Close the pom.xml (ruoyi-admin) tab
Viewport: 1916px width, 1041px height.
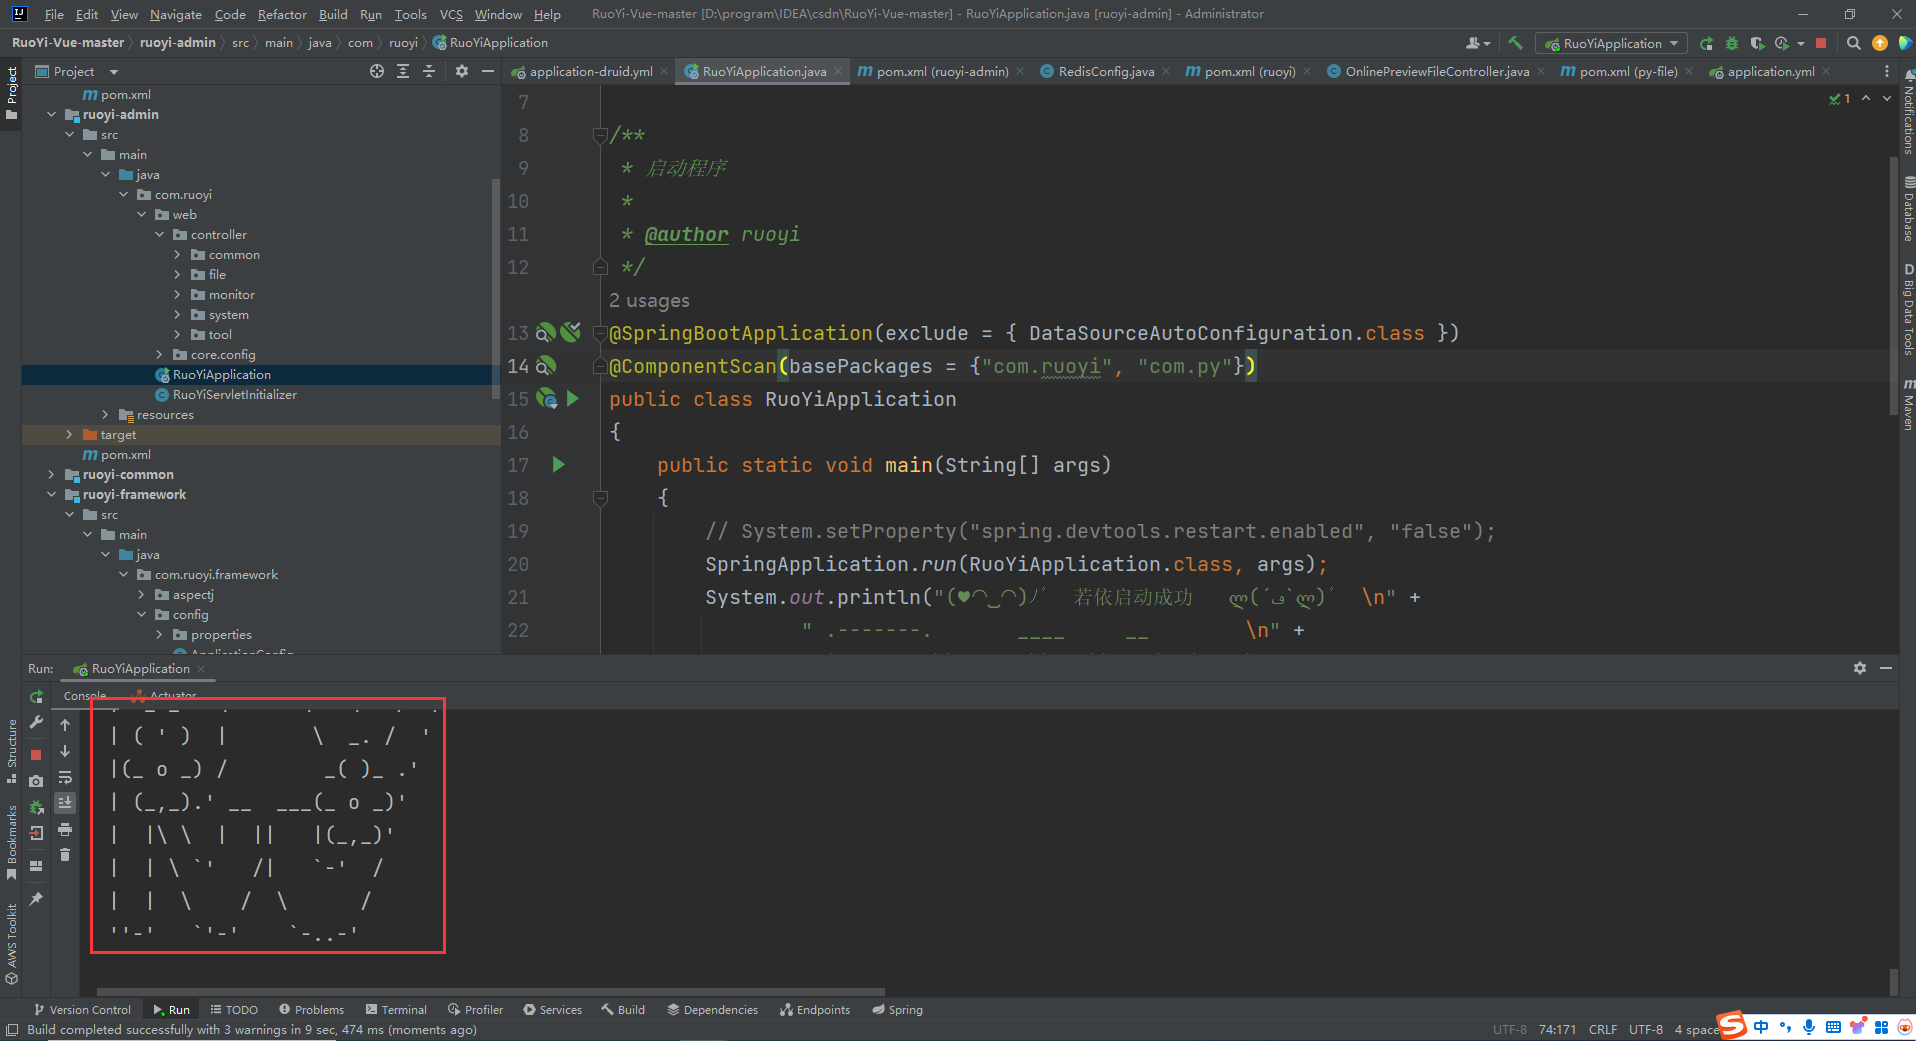[x=1020, y=71]
